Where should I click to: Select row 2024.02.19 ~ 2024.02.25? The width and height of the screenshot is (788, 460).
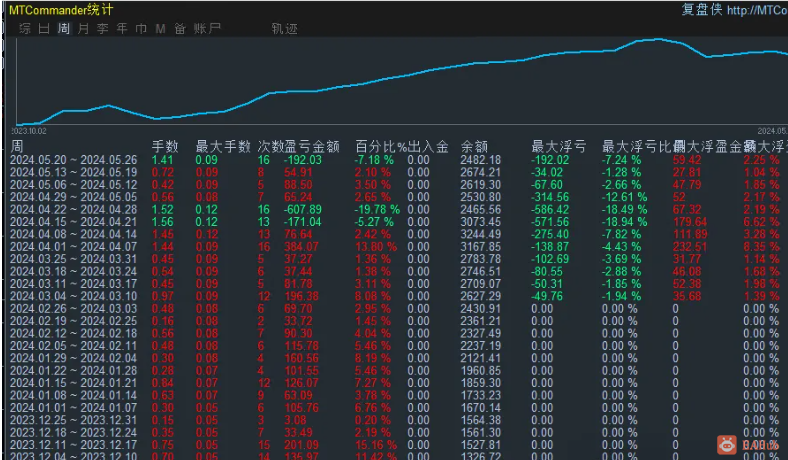pyautogui.click(x=395, y=321)
